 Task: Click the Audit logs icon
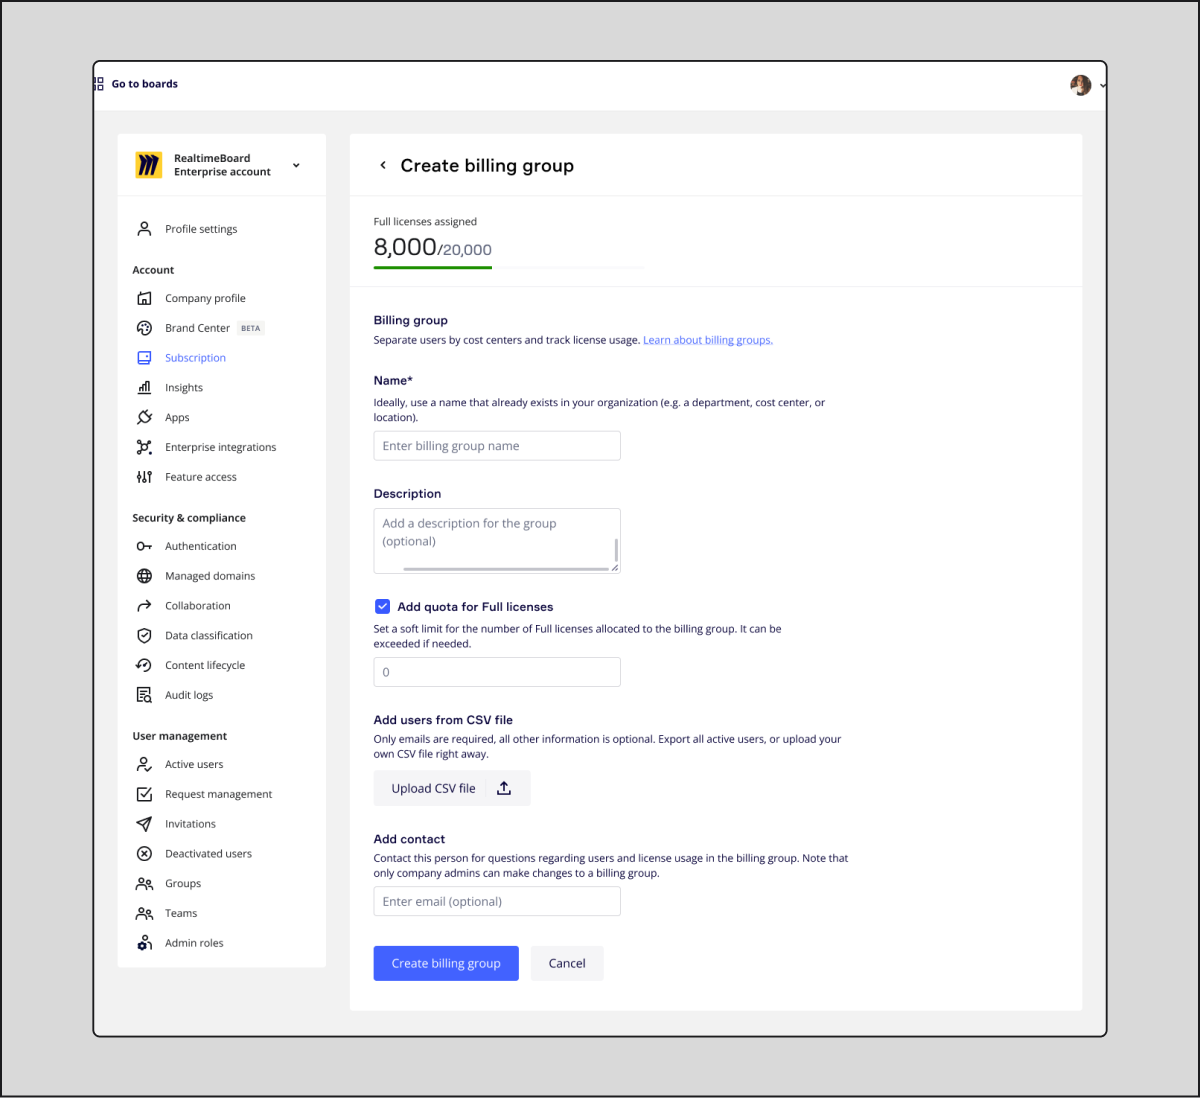(144, 695)
